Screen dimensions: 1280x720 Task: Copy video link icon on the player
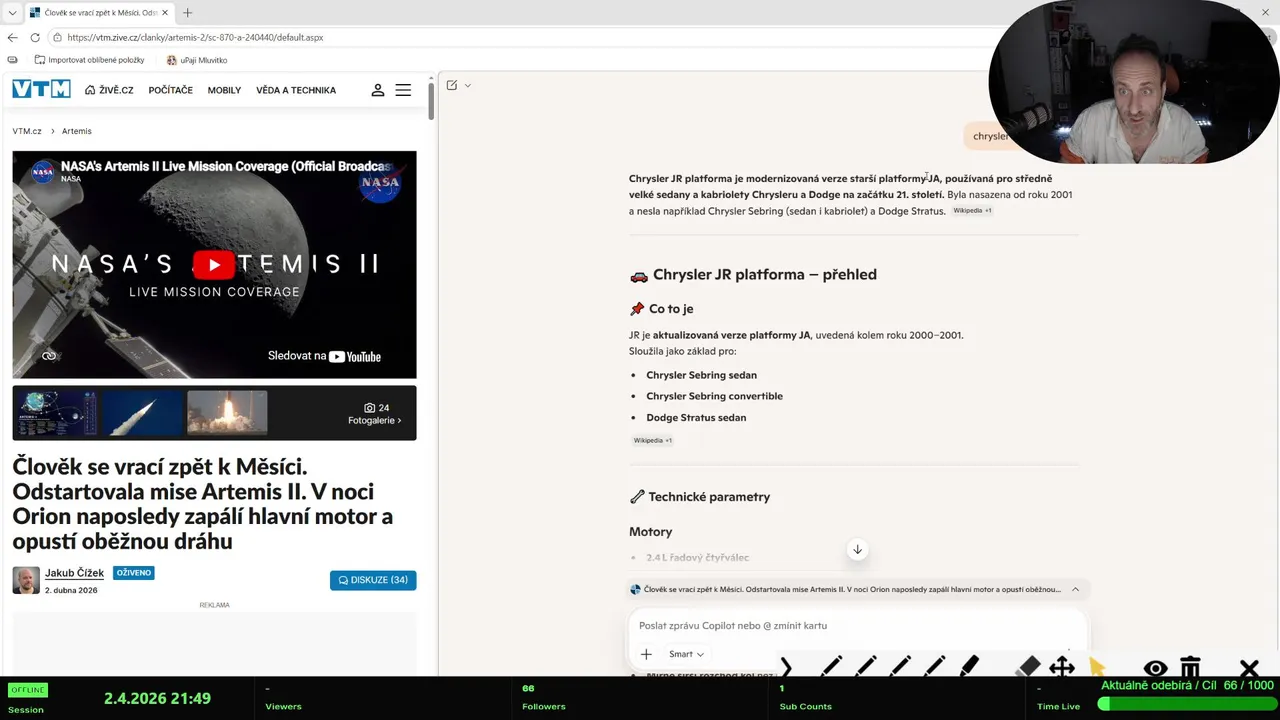[x=49, y=356]
